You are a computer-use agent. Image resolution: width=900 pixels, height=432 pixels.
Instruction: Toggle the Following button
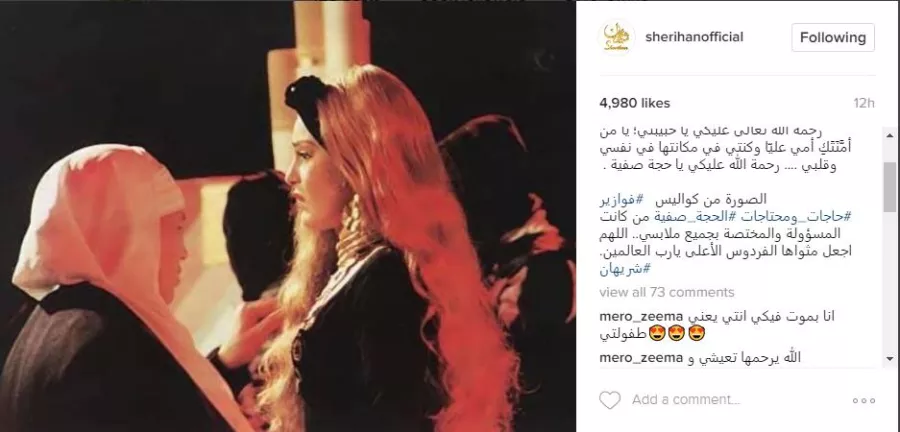click(833, 38)
